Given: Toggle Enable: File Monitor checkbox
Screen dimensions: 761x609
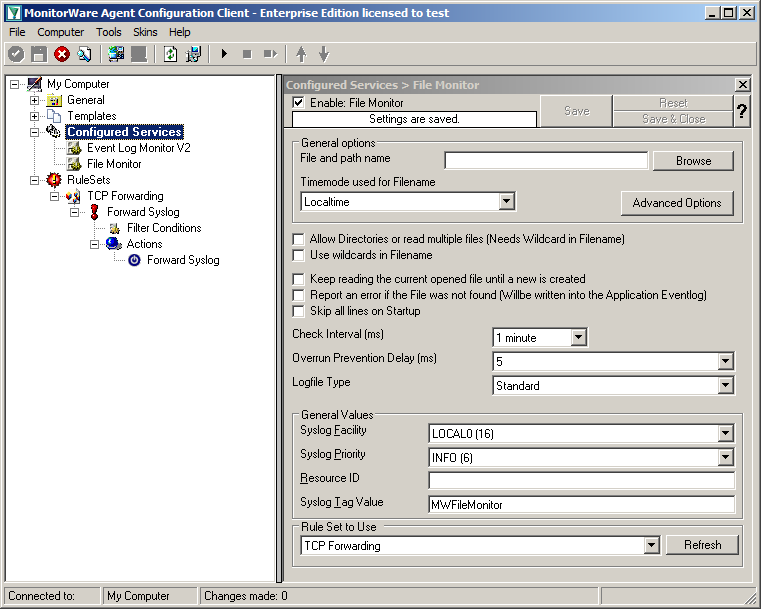Looking at the screenshot, I should tap(298, 103).
